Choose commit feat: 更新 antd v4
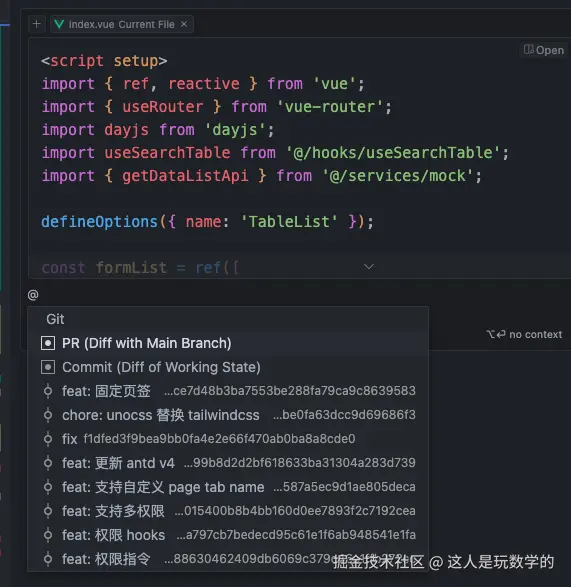The image size is (571, 587). pos(228,463)
